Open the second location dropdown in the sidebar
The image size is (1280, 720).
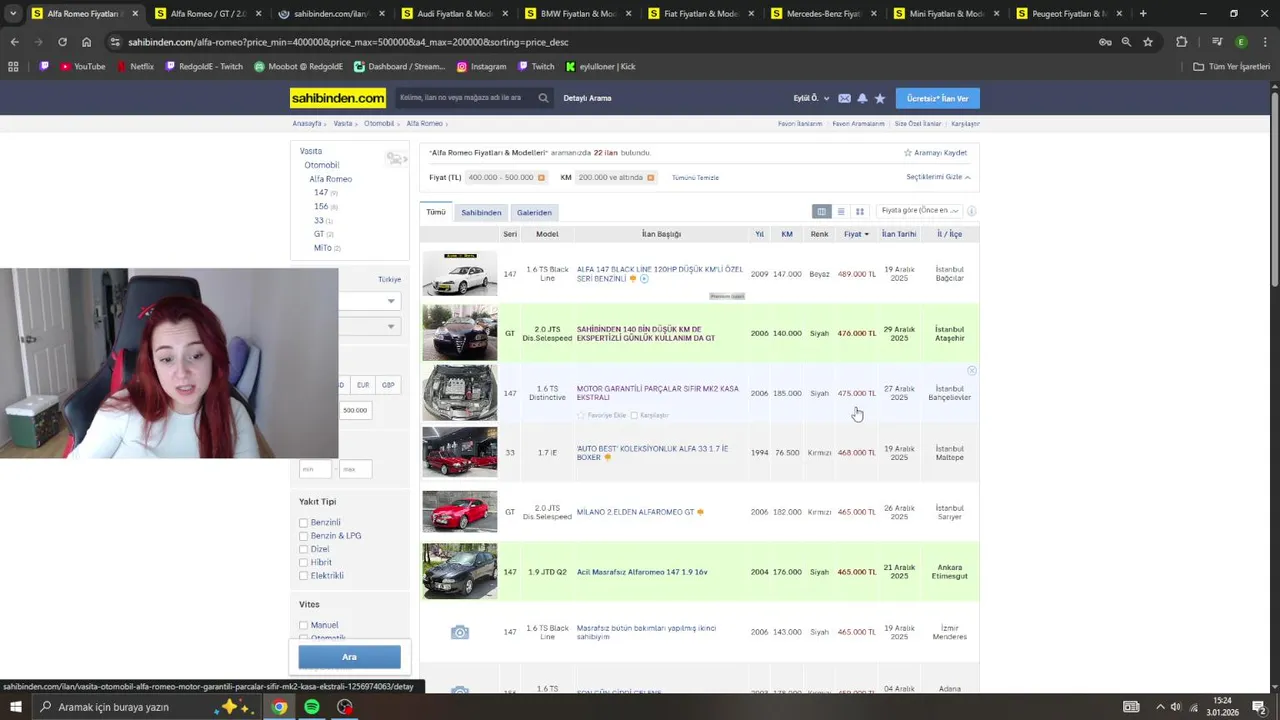(x=369, y=326)
